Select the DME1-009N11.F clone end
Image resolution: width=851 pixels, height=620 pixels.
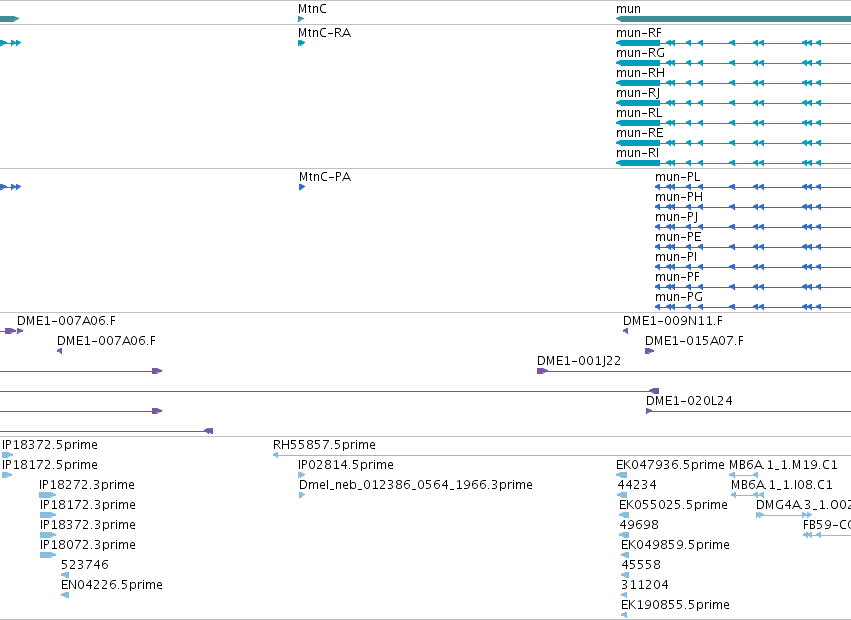pyautogui.click(x=673, y=321)
